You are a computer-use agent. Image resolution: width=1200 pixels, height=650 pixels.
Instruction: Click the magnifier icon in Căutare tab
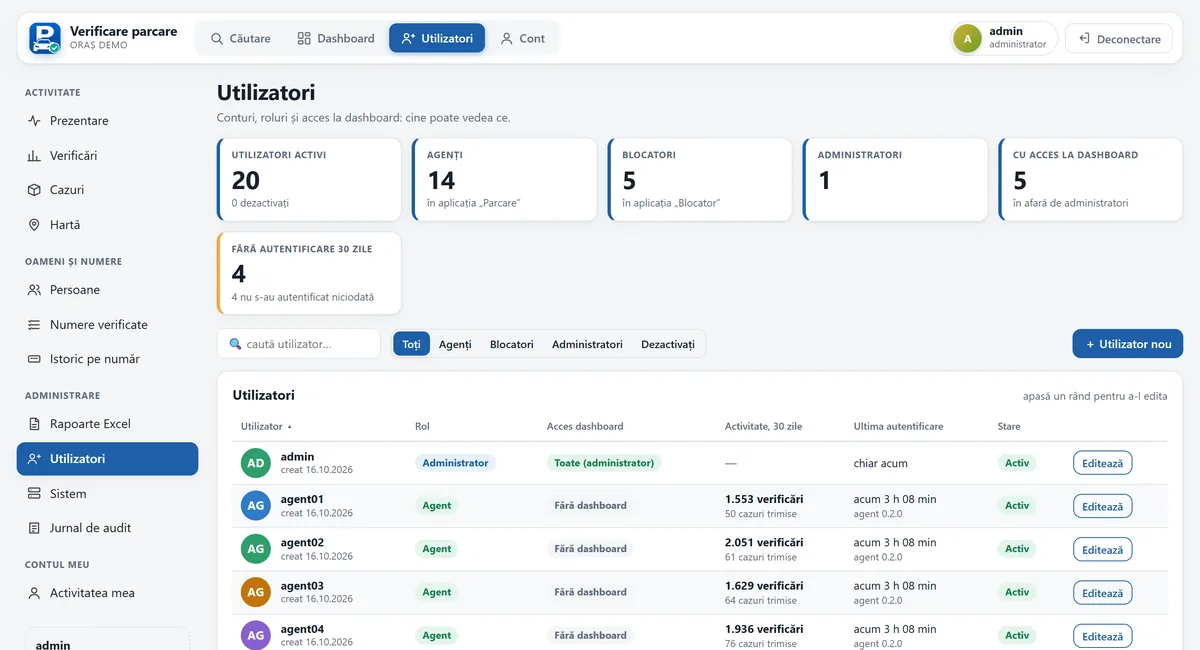[x=217, y=38]
